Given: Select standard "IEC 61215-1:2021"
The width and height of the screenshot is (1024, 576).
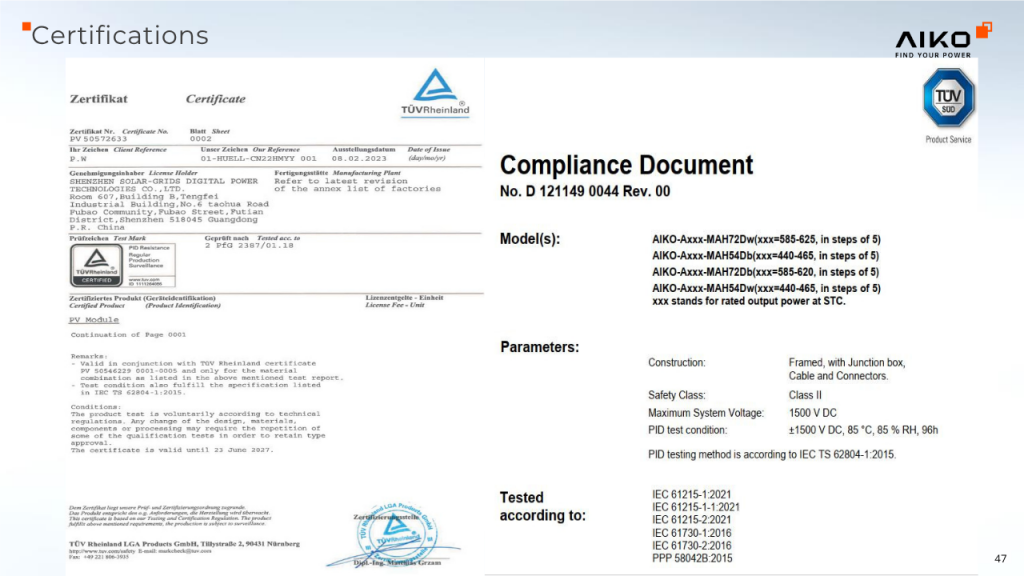Looking at the screenshot, I should [x=692, y=494].
